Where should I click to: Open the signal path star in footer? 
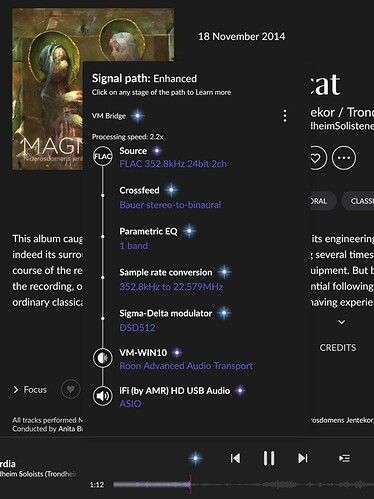195,458
